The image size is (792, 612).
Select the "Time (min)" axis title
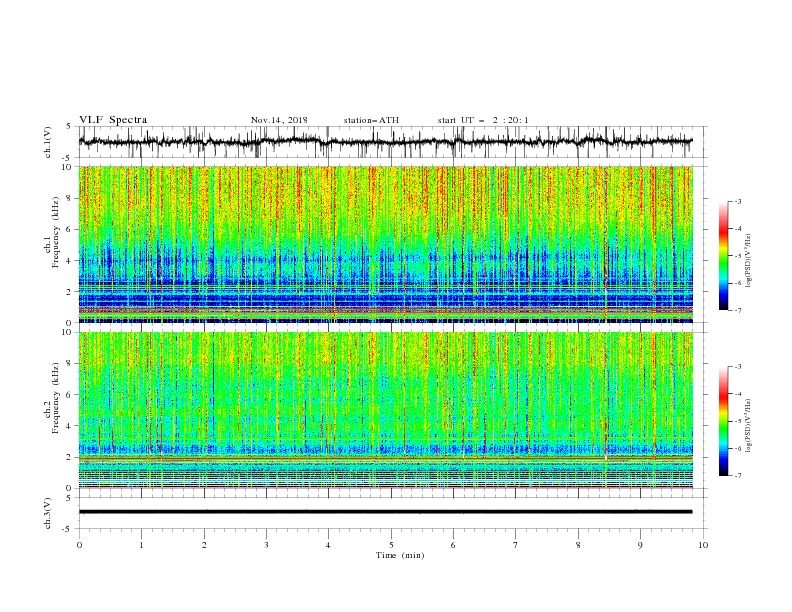(x=400, y=555)
